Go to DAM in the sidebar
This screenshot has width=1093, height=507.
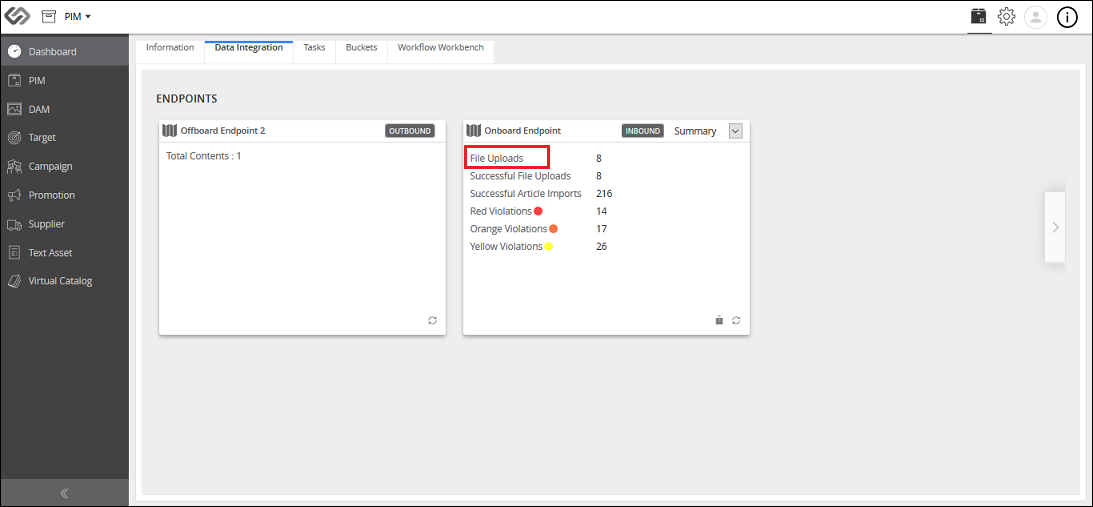64,109
